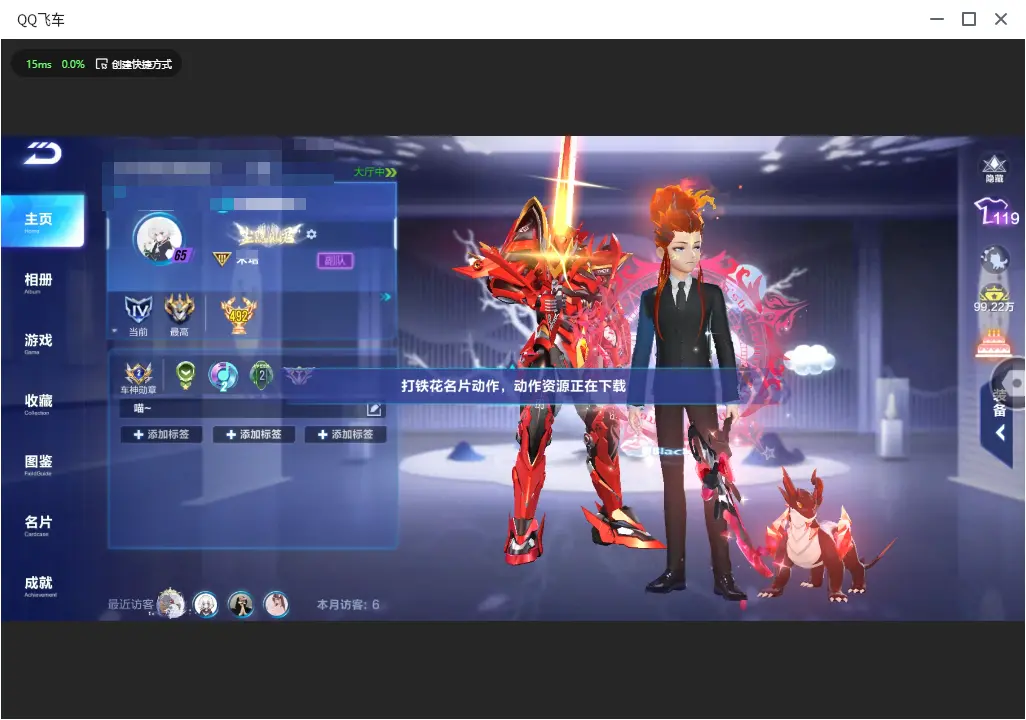Close the QQ飞车 window
1026x720 pixels.
(1001, 19)
